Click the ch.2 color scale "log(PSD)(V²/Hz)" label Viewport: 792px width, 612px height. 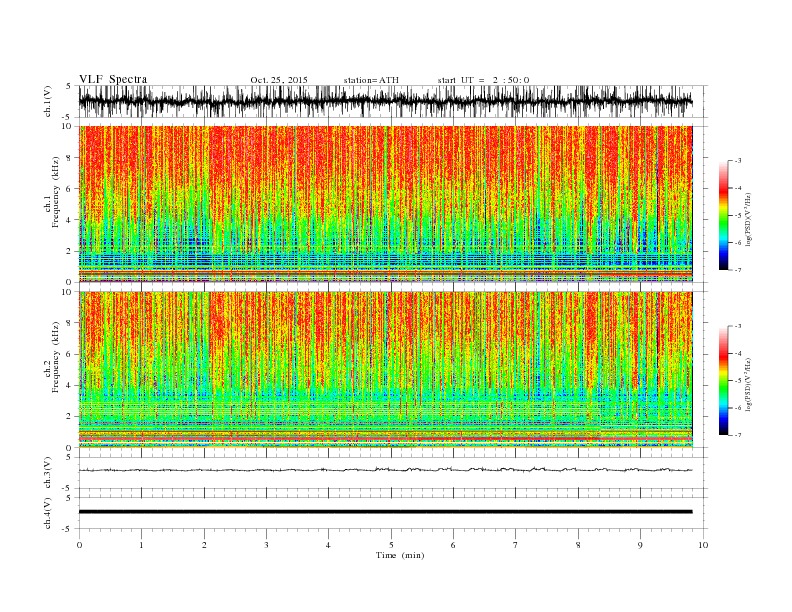tap(749, 384)
